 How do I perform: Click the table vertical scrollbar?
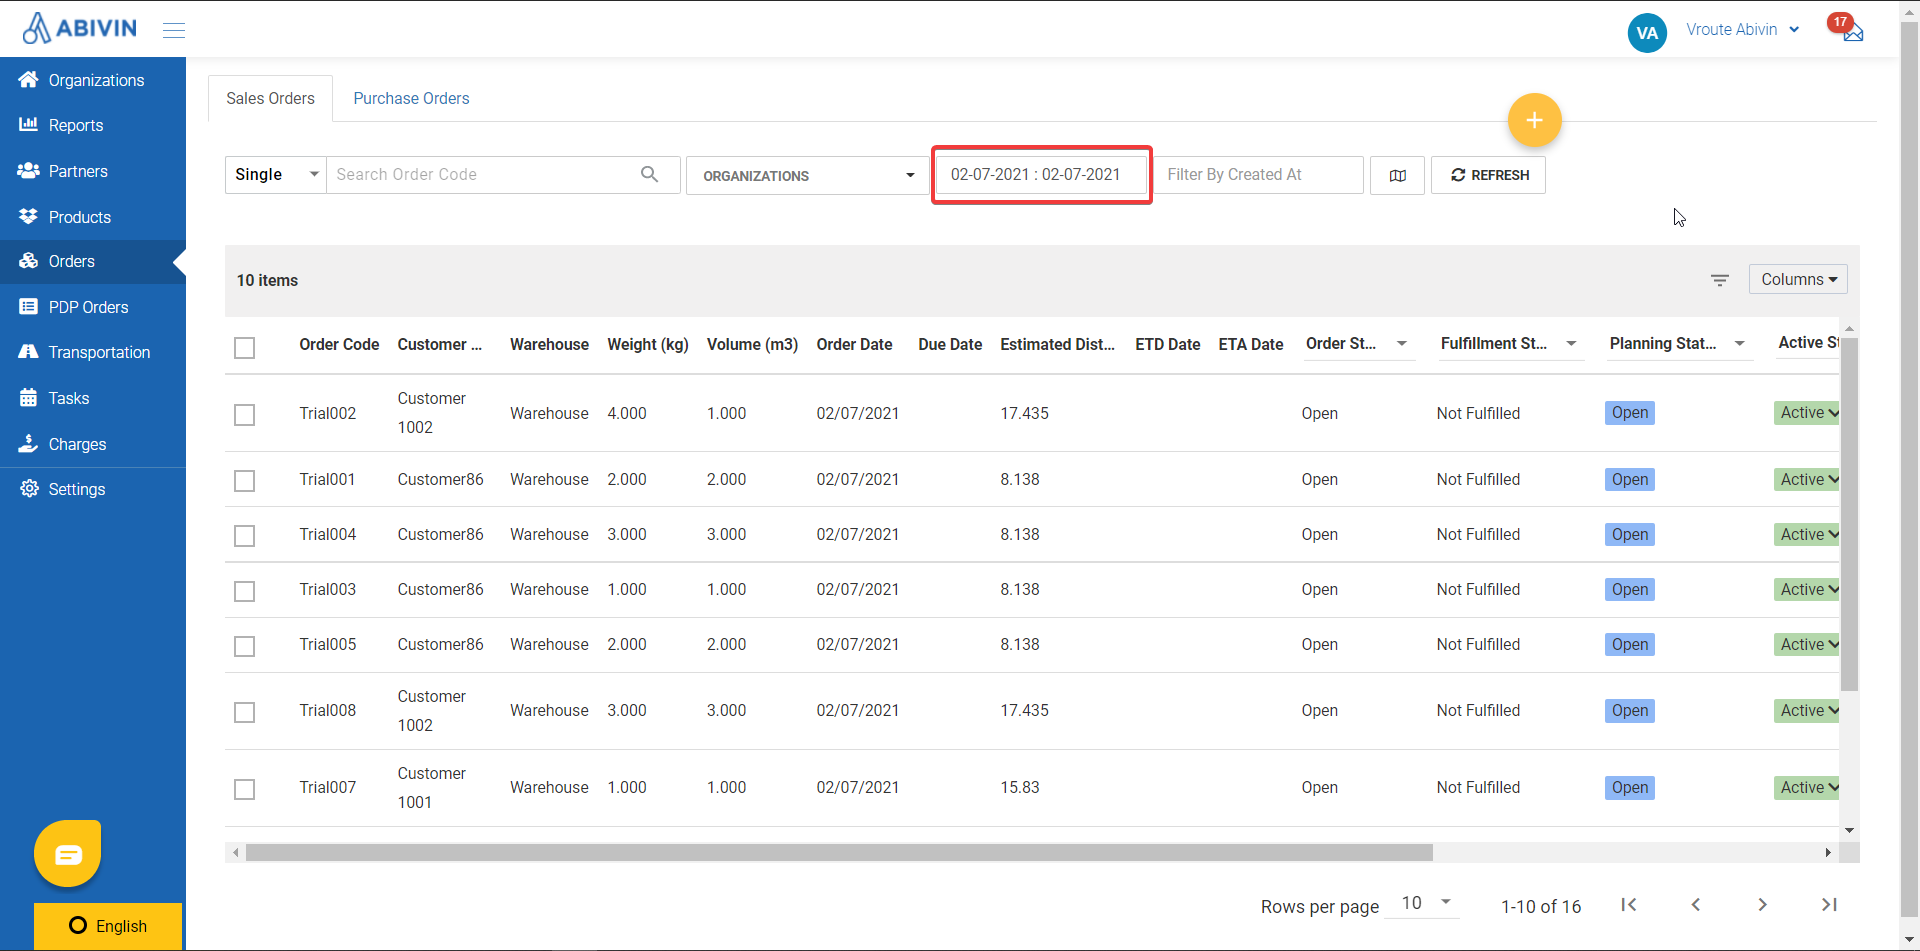1849,514
